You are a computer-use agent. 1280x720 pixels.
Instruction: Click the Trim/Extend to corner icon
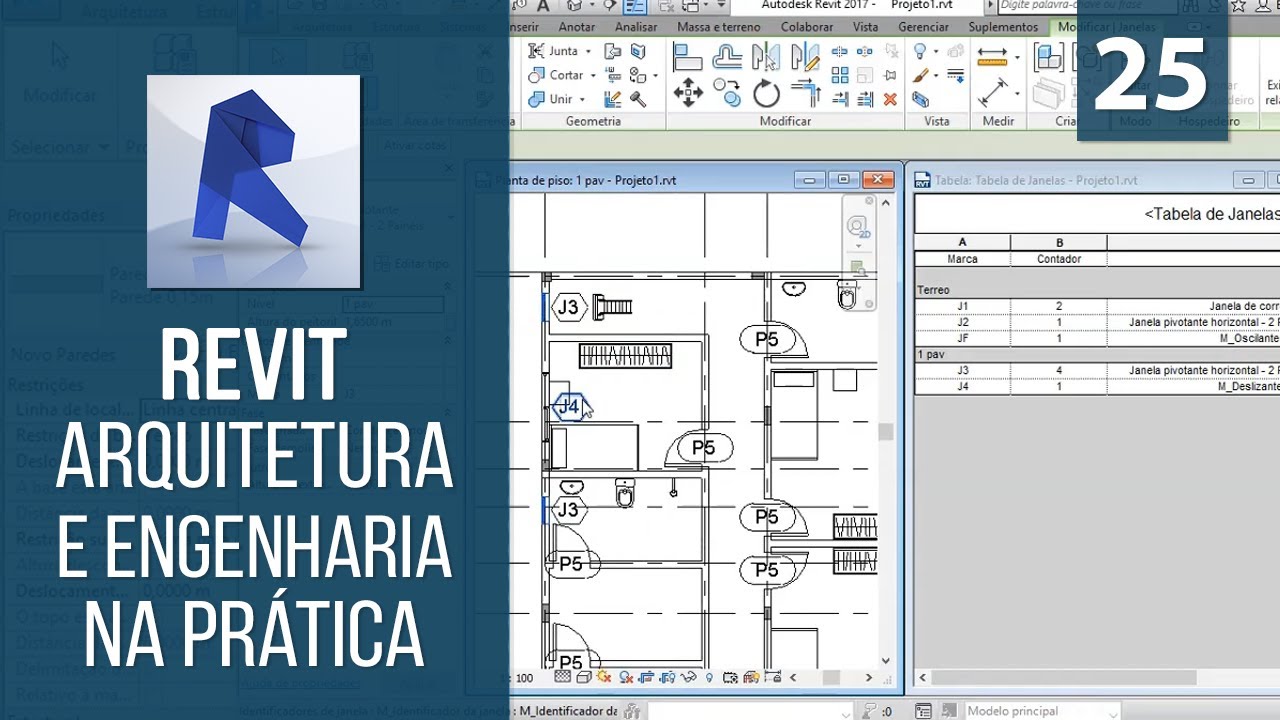click(806, 94)
